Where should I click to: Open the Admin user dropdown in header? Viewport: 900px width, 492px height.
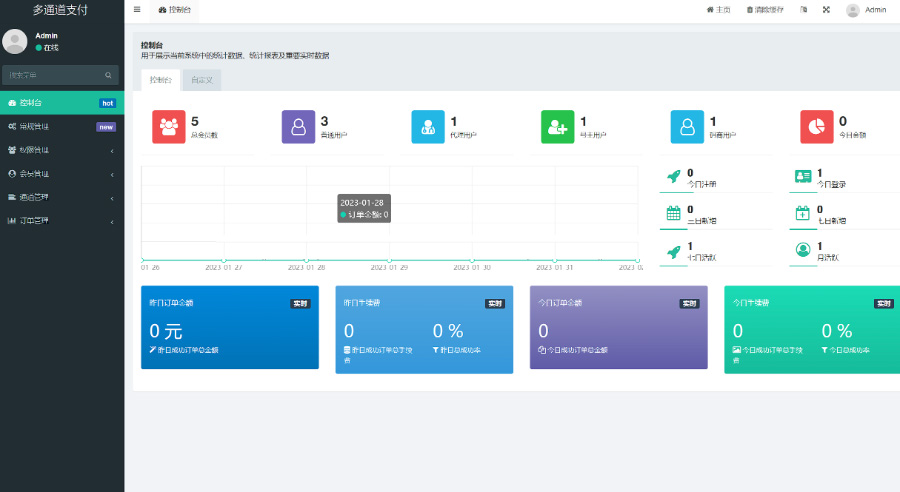tap(866, 10)
